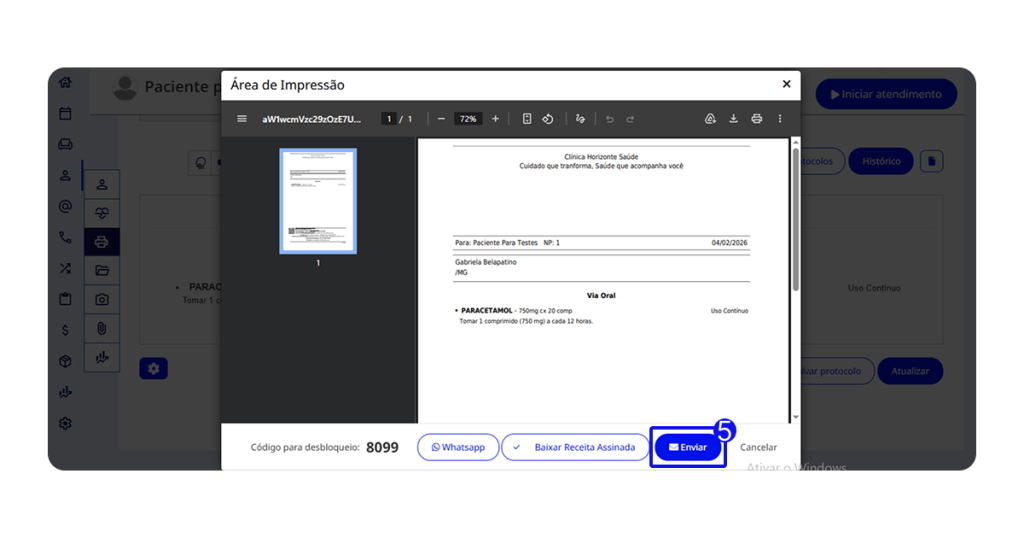Print the PDF using the printer icon
Screen dimensions: 1024x538
pyautogui.click(x=756, y=119)
